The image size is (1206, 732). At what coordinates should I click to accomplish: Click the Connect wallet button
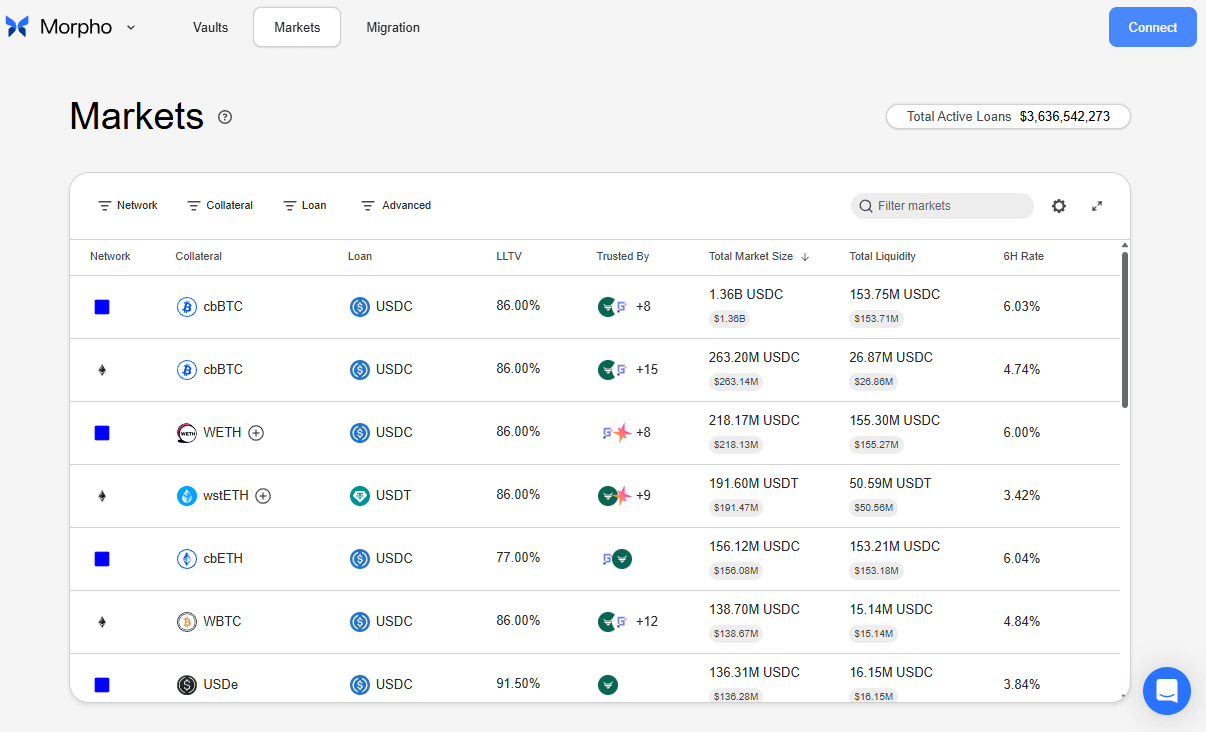1153,27
